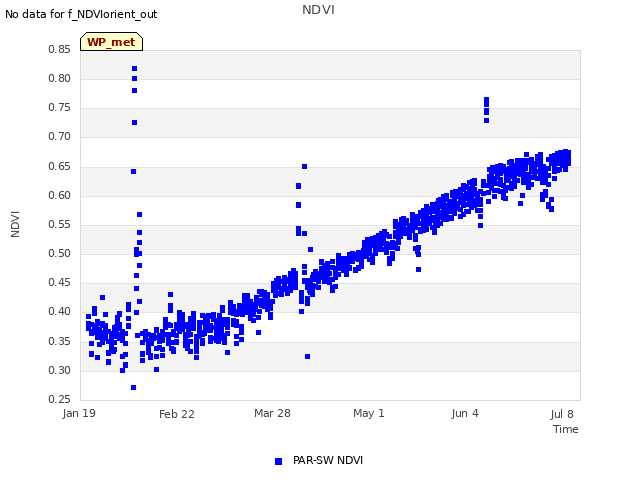The height and width of the screenshot is (480, 640).
Task: Click the May 1 tick label
Action: [x=369, y=413]
